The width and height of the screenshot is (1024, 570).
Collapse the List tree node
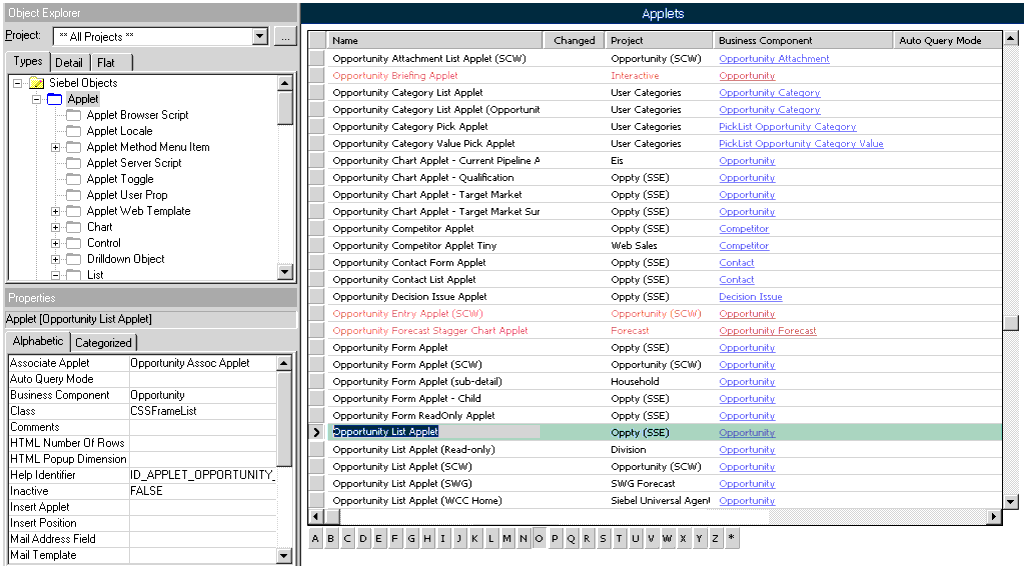[x=56, y=275]
